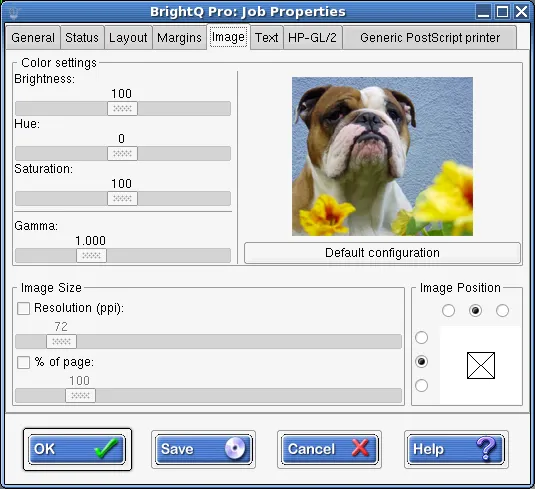Screen dimensions: 535x489
Task: Click the Resolution value 72
Action: pos(61,327)
